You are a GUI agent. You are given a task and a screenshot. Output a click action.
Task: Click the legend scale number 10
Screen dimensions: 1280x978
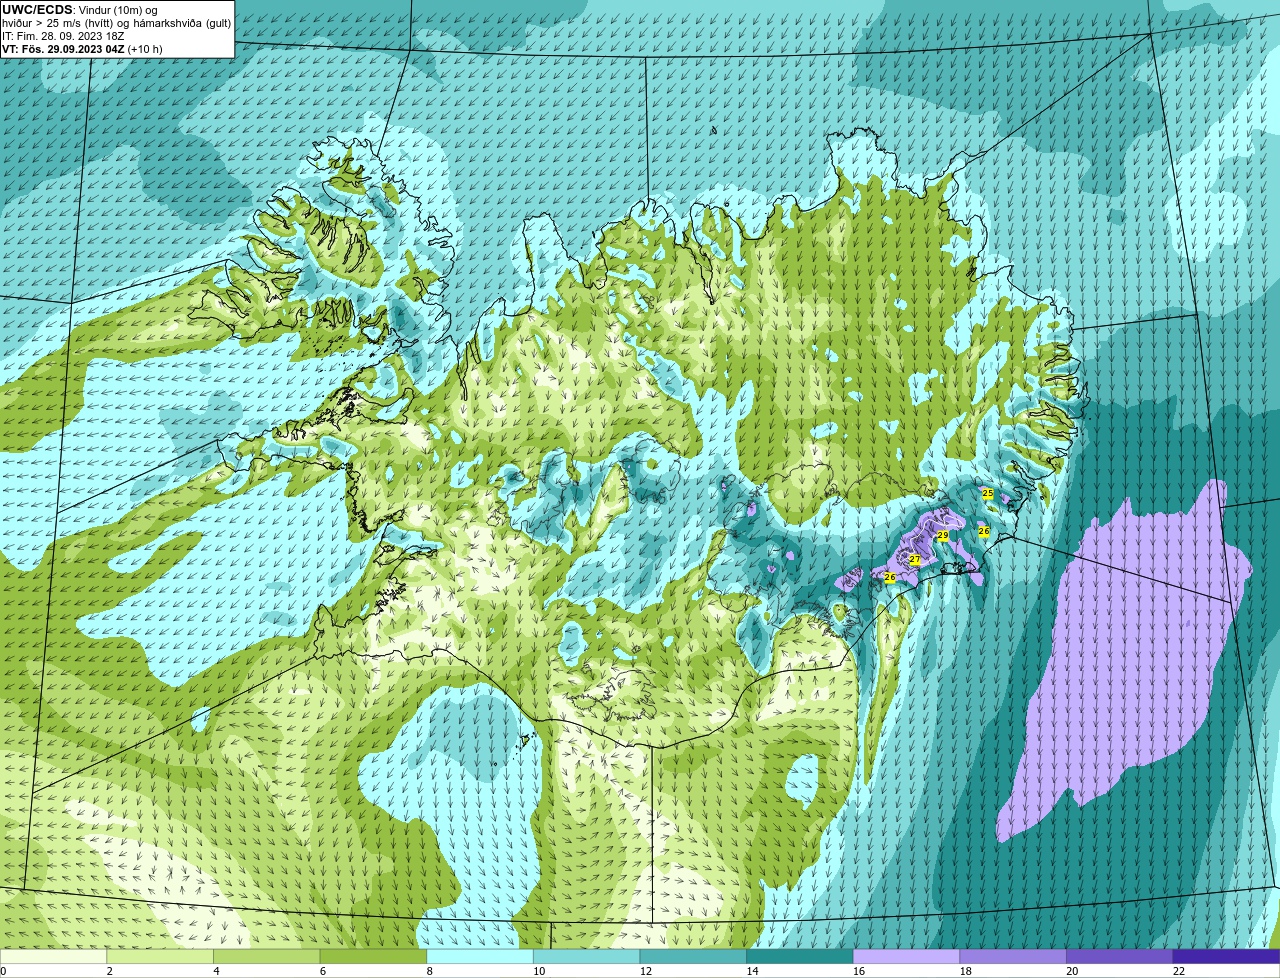tap(539, 971)
